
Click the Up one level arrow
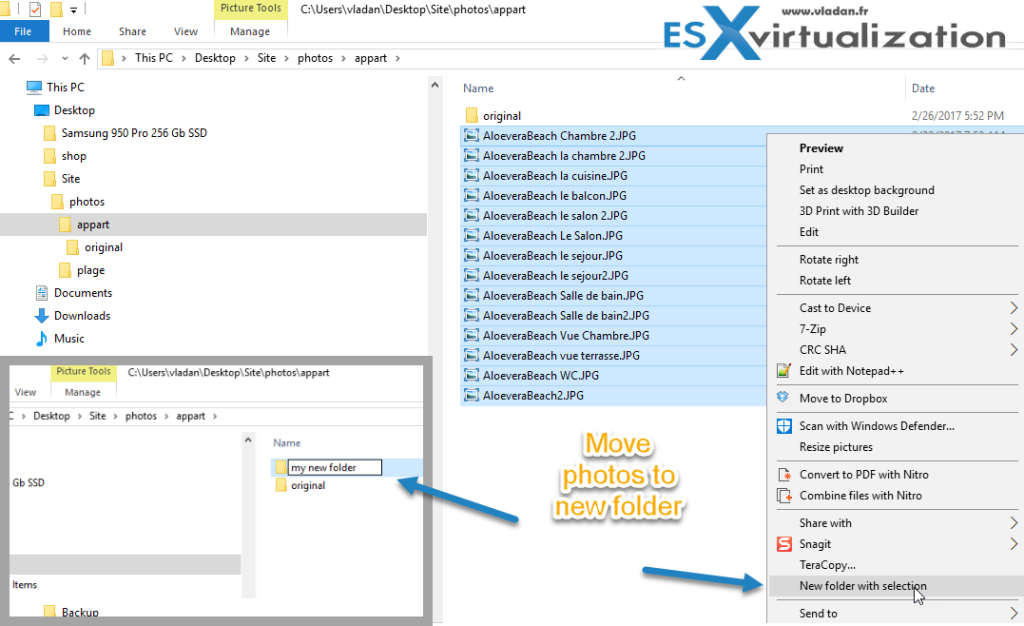[x=84, y=59]
